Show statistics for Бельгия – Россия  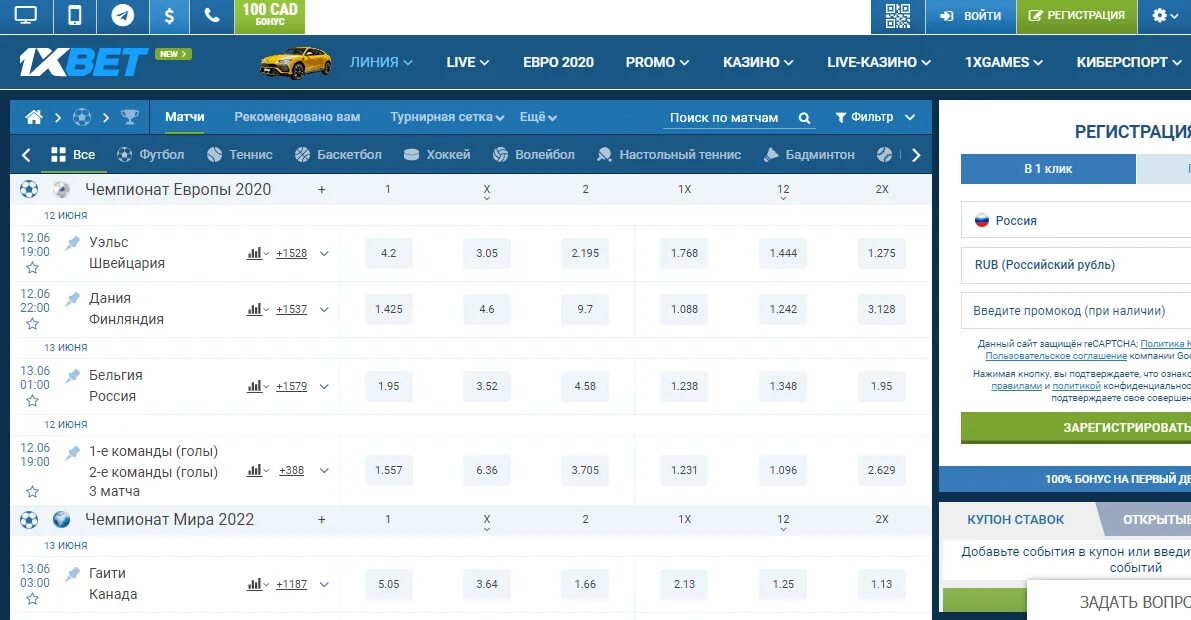(x=257, y=386)
